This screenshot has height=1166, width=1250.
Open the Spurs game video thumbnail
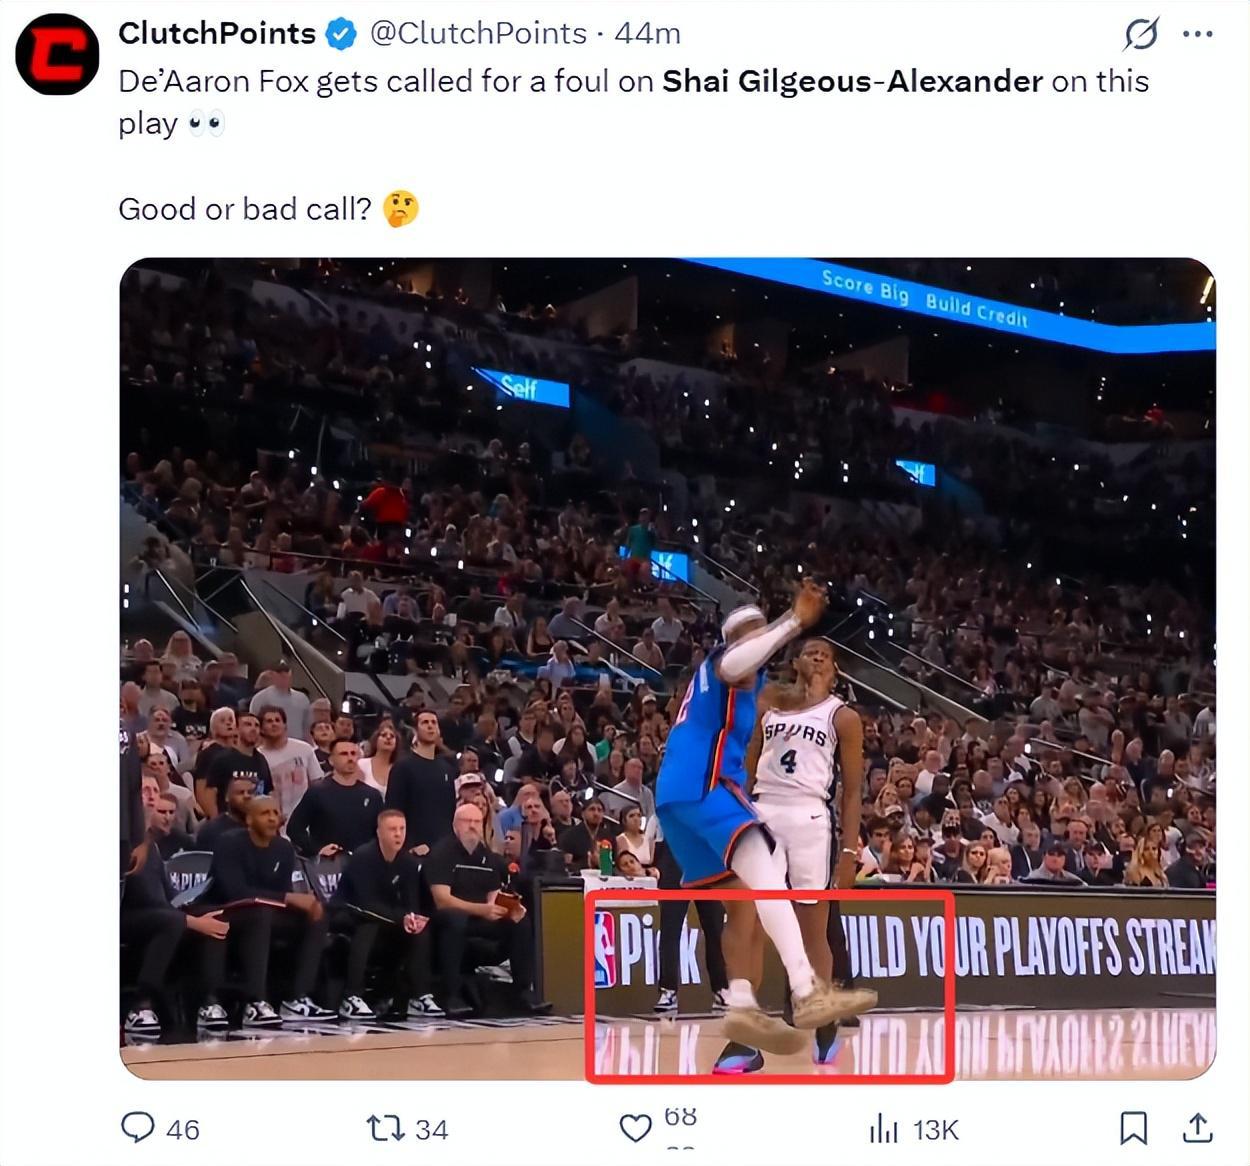668,668
